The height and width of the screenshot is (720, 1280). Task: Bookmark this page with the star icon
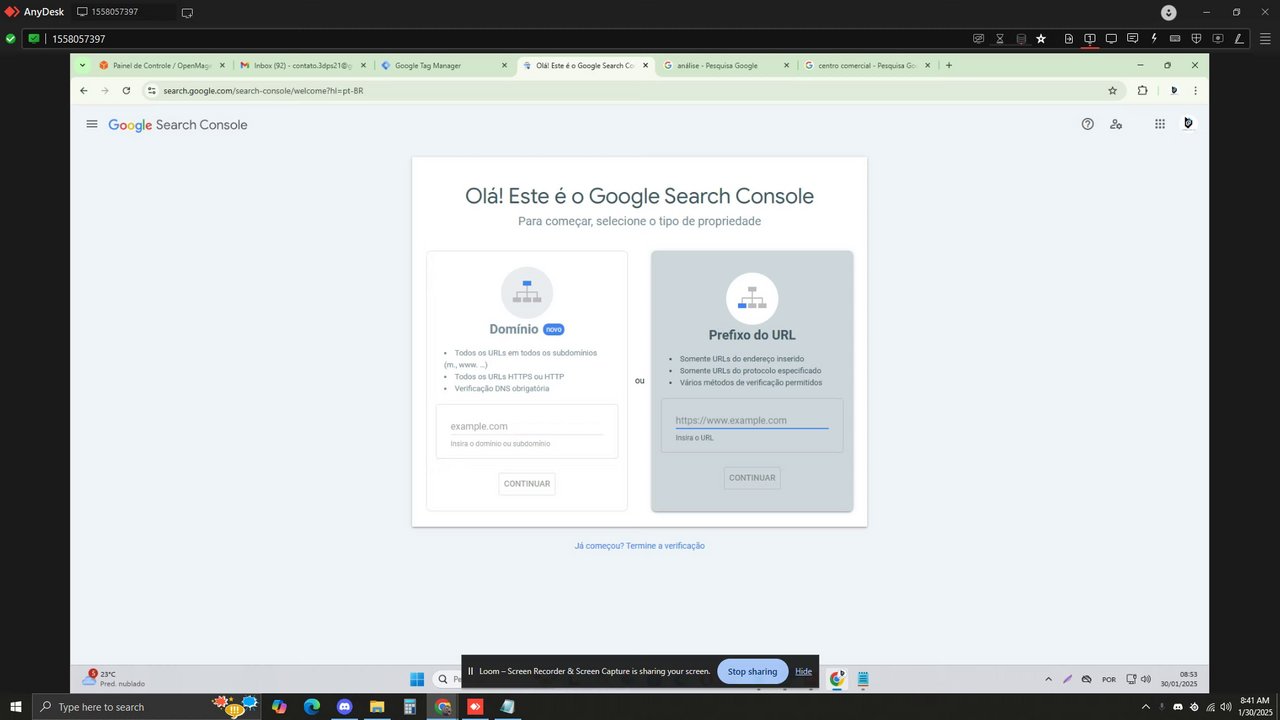point(1112,90)
